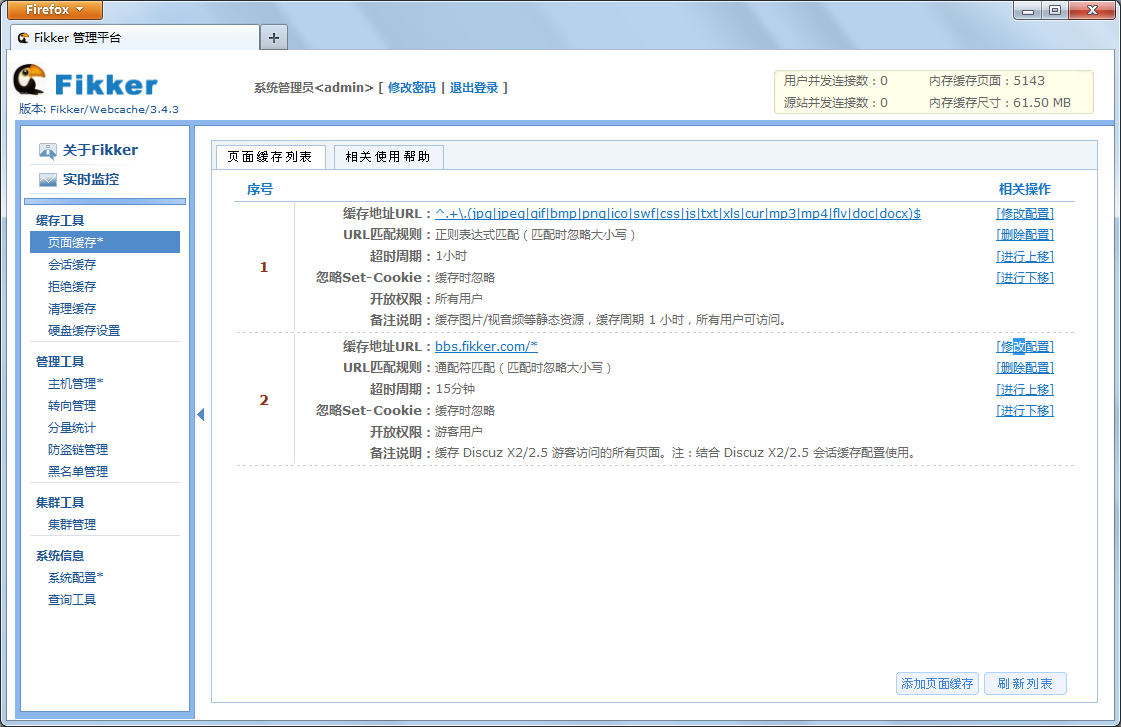Open 分量统计 in the sidebar
The width and height of the screenshot is (1121, 727).
tap(72, 427)
